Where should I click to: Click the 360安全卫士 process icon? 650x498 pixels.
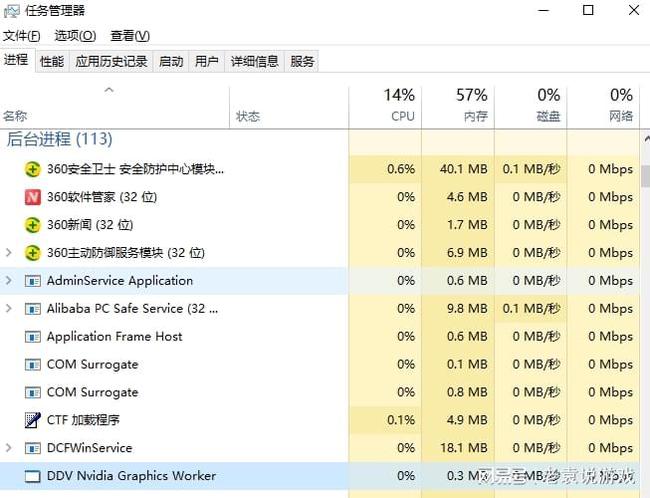point(32,169)
